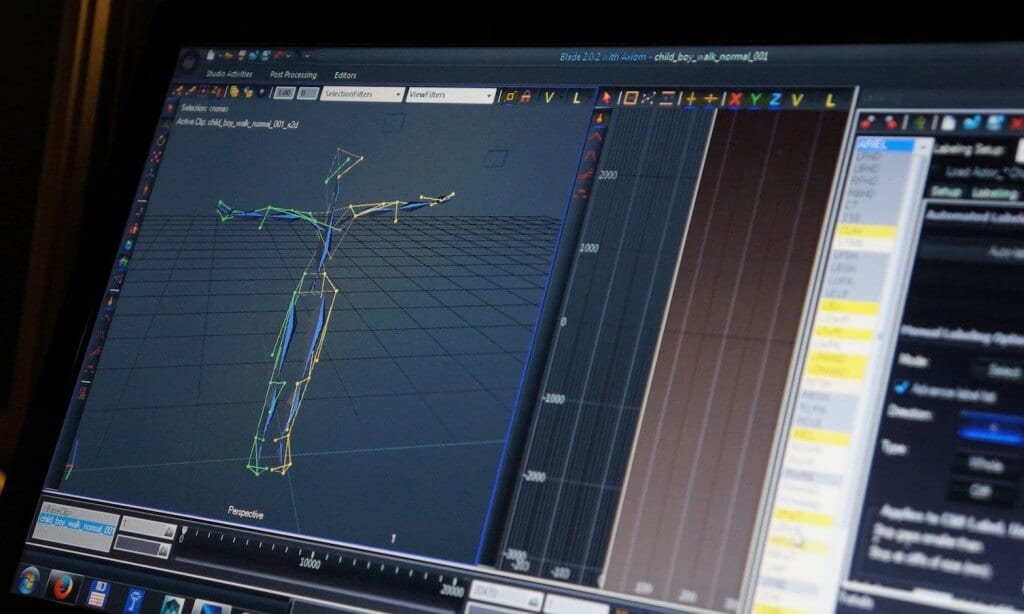
Task: Select child_boy_walk_normal clip in clip list
Action: pos(76,523)
